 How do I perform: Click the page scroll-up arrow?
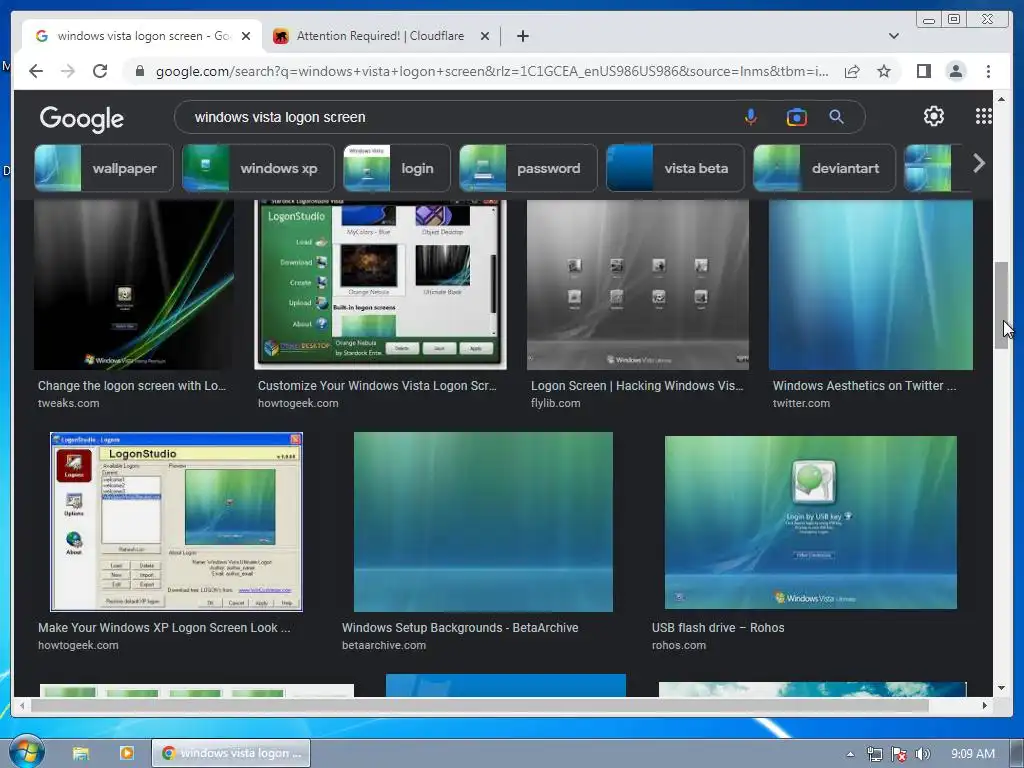click(x=1001, y=99)
